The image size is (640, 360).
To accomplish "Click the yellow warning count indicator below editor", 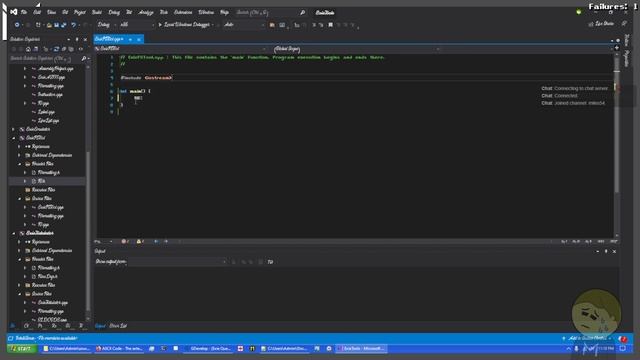I will 140,242.
